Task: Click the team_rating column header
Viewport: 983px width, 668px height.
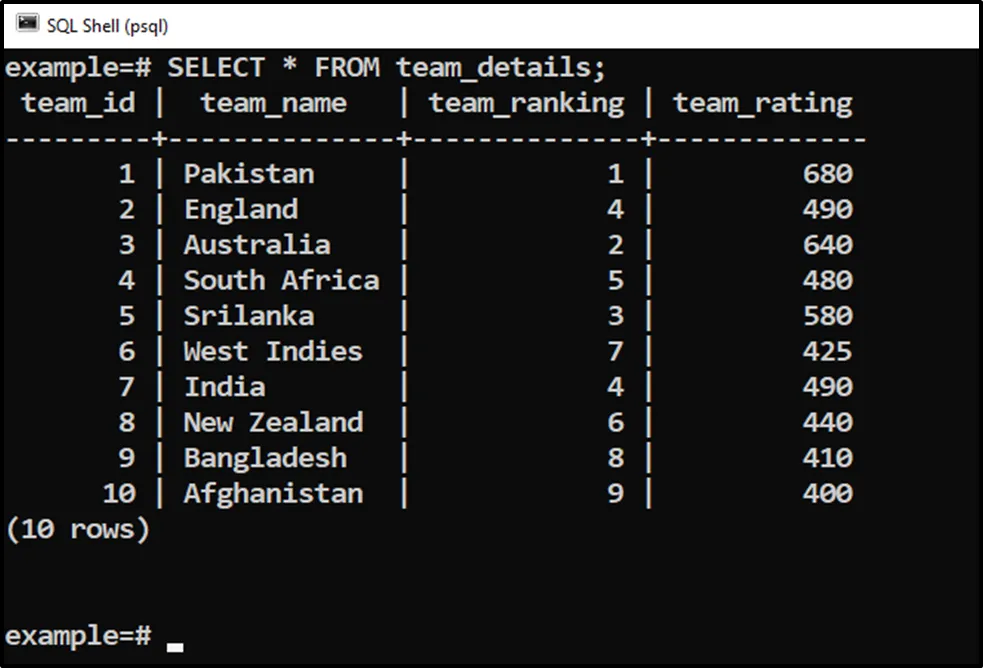Action: click(762, 103)
